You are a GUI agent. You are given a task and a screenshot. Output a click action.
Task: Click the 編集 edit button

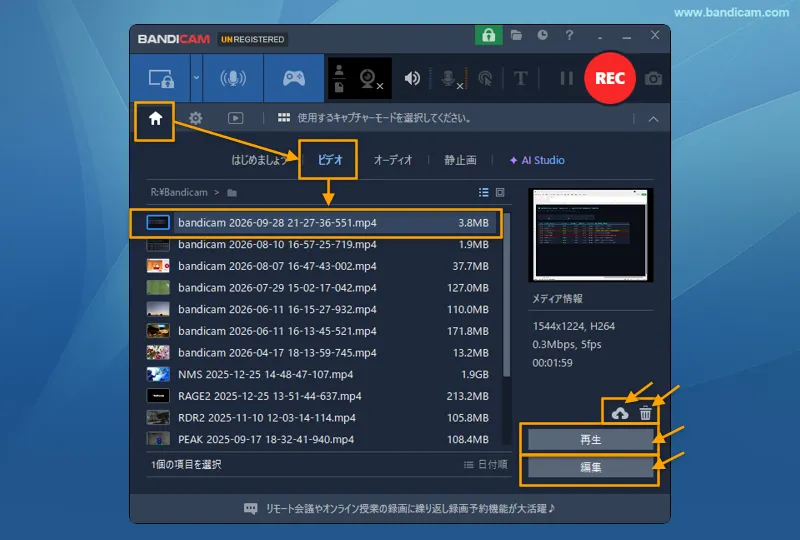pos(590,467)
